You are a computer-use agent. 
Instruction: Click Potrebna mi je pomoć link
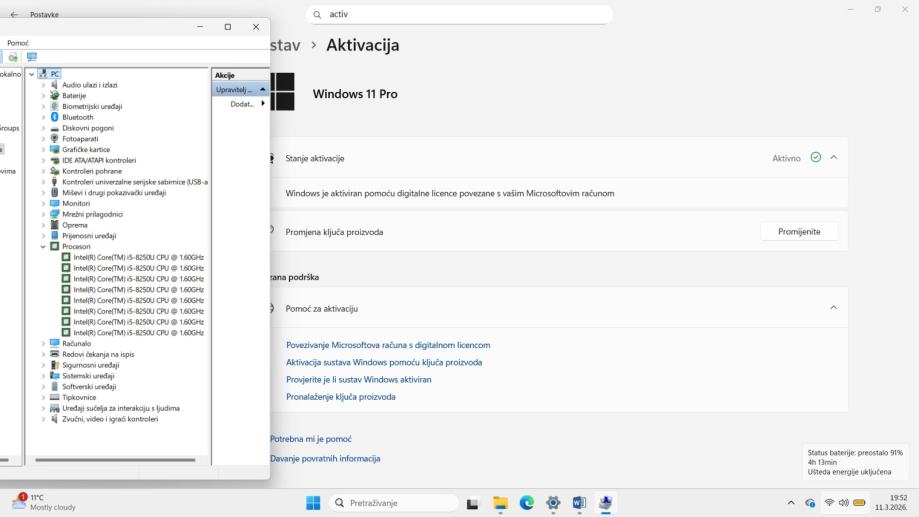coord(311,439)
